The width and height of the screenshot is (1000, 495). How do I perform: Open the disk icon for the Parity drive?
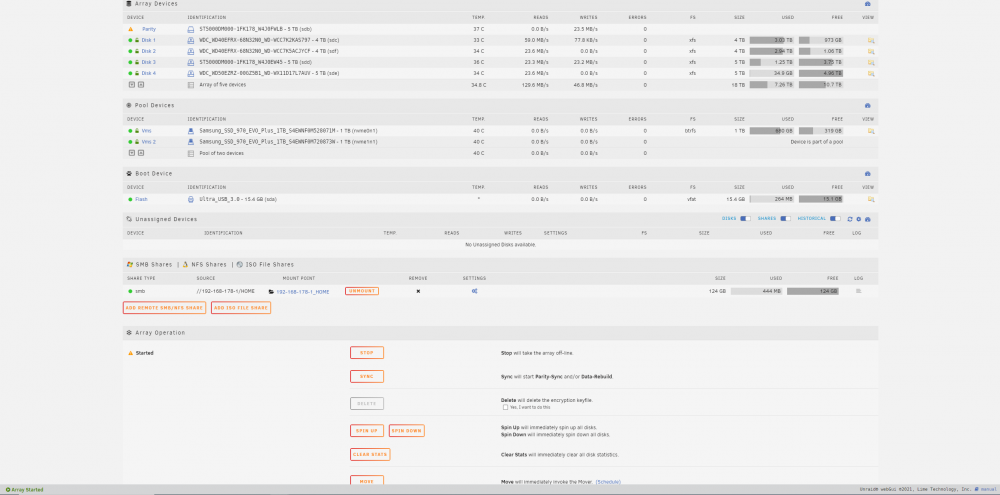point(190,29)
